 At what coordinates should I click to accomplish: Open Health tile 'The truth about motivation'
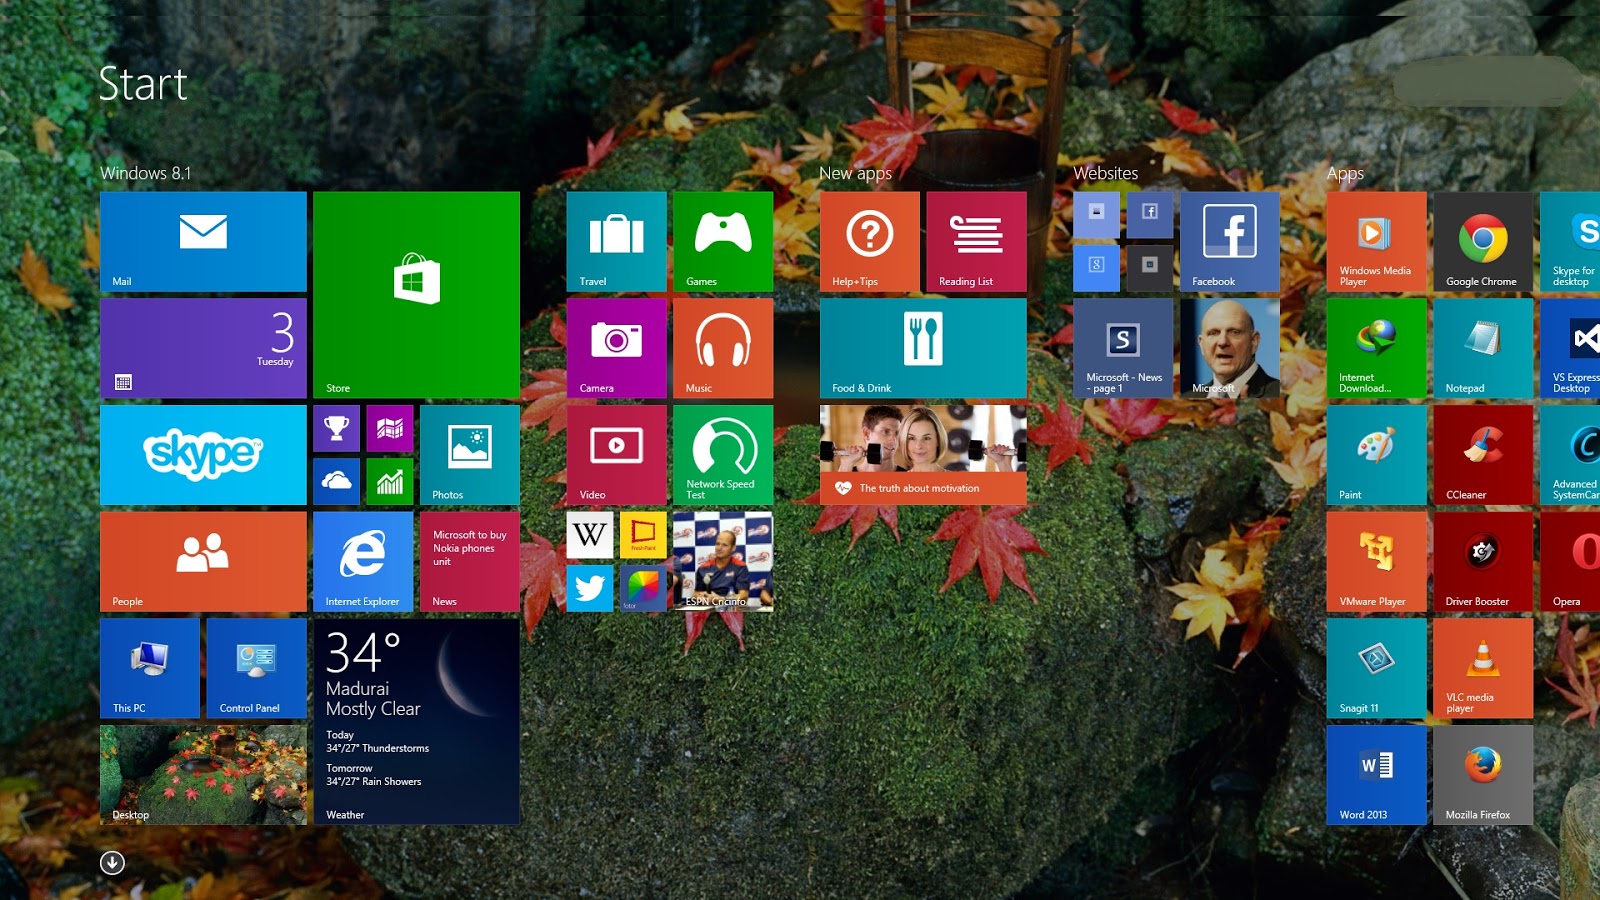click(923, 455)
